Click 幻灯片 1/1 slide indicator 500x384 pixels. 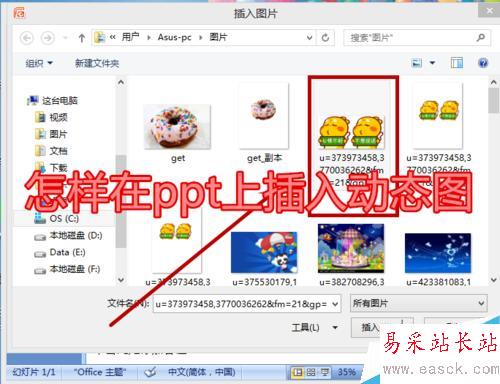click(x=34, y=372)
